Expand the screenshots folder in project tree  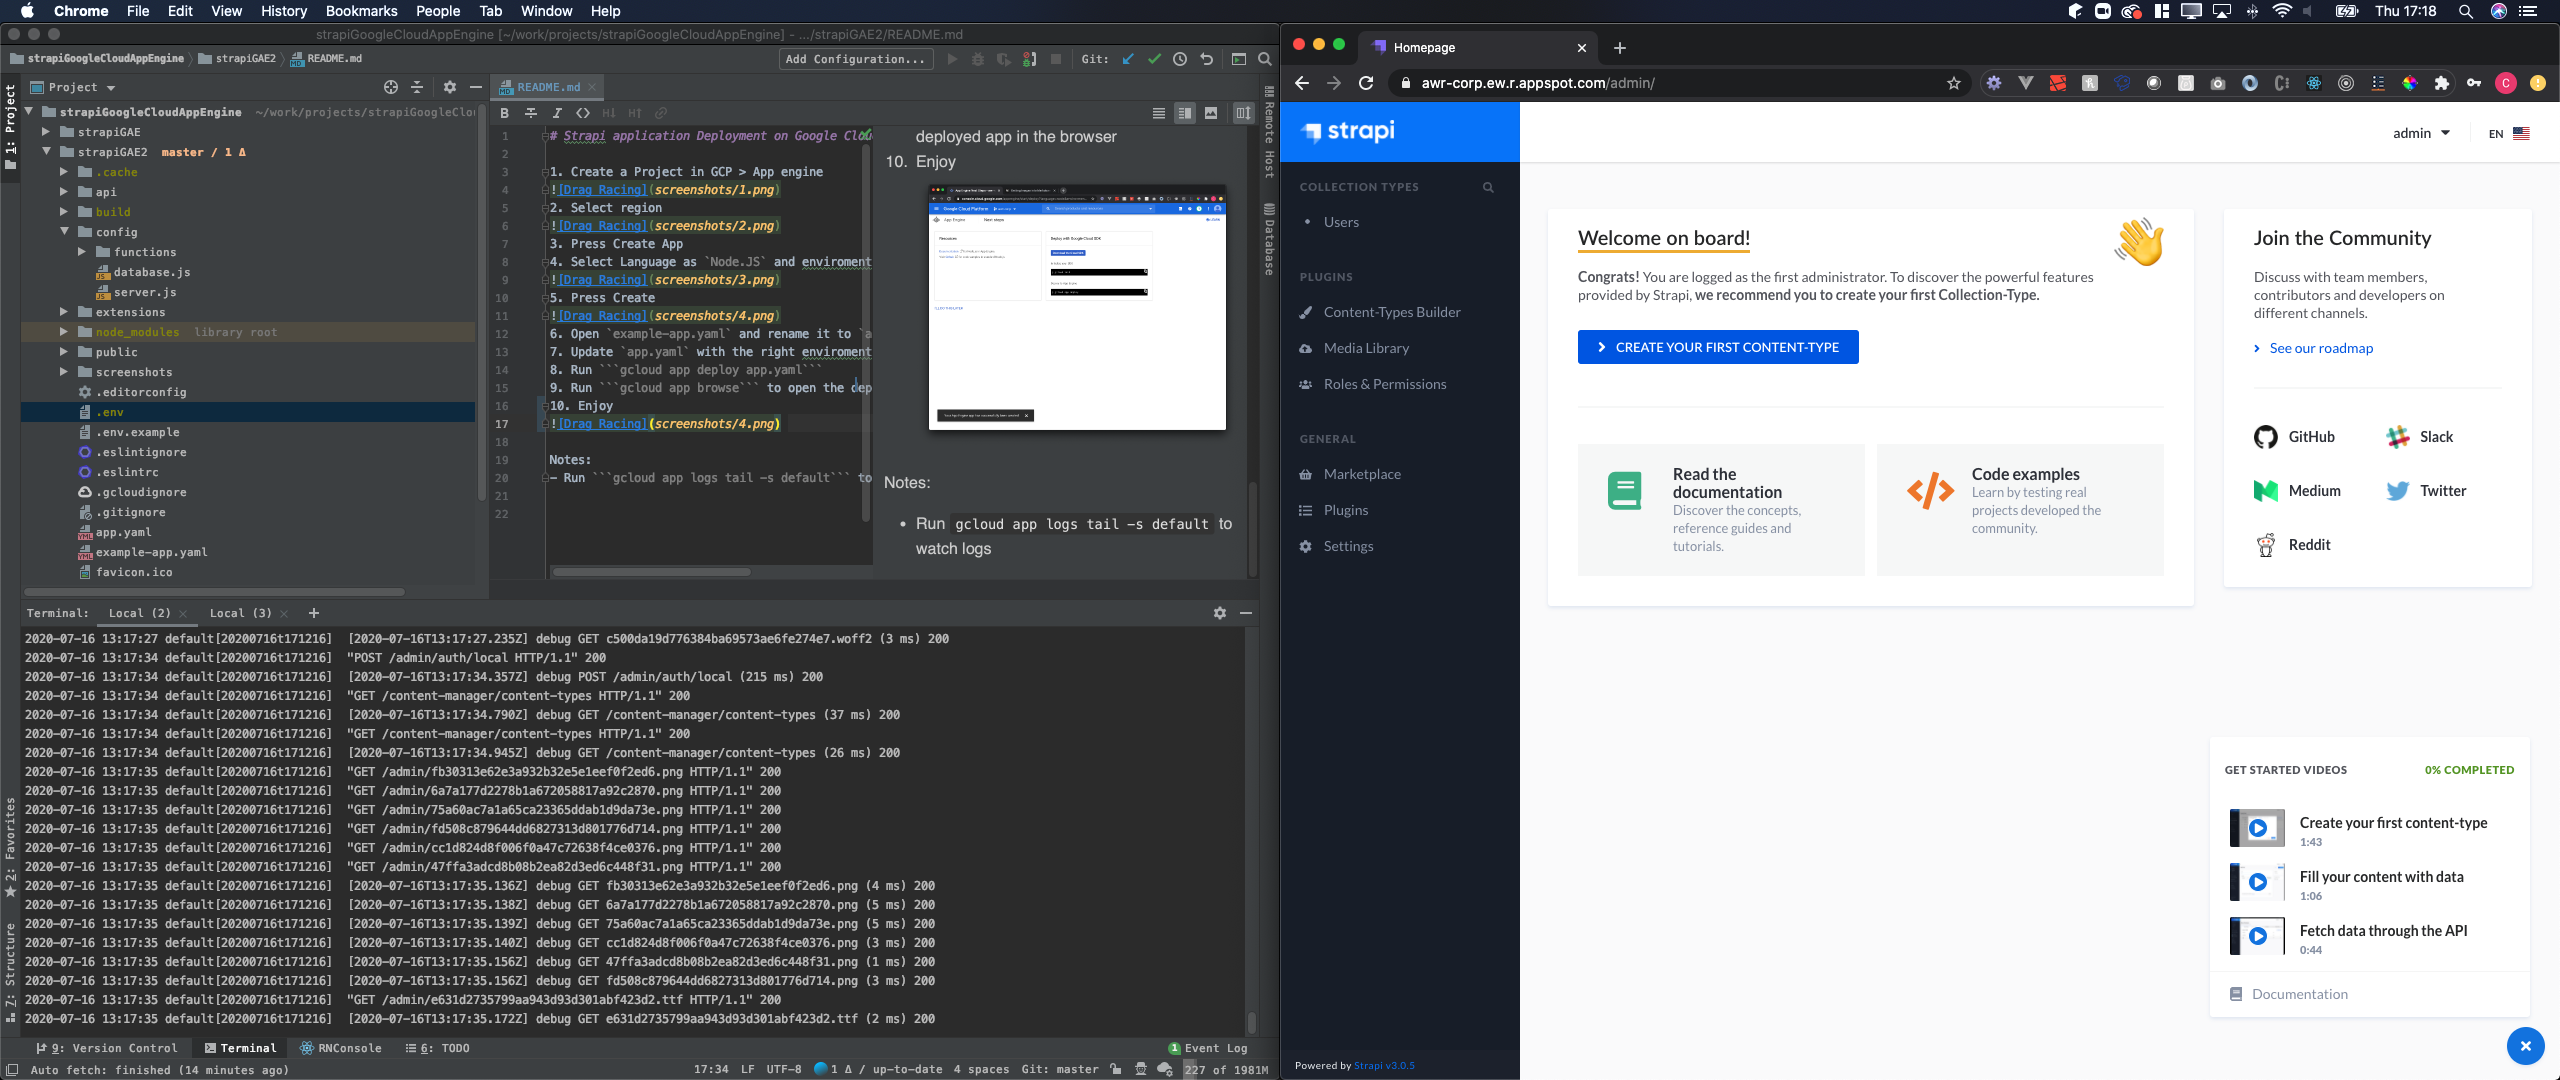pyautogui.click(x=64, y=372)
